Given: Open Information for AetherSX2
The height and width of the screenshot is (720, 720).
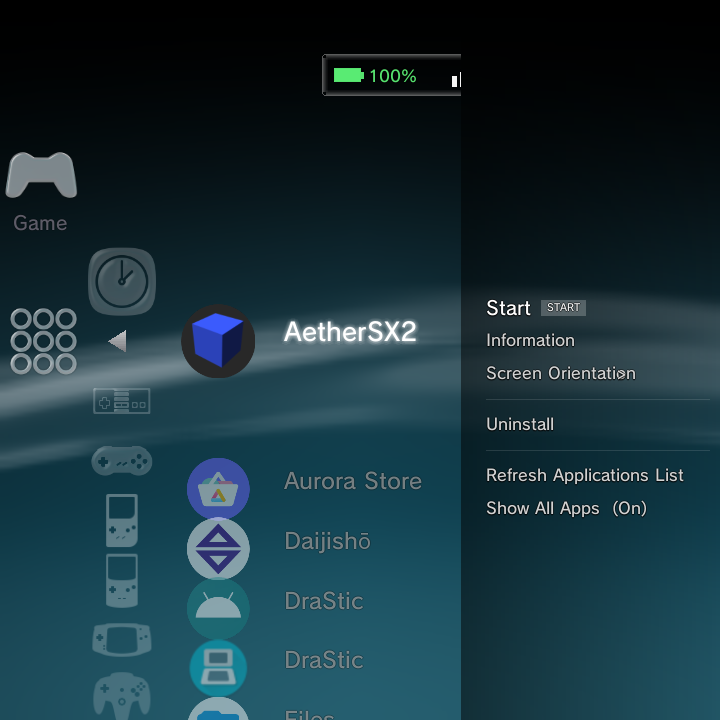Looking at the screenshot, I should [x=530, y=341].
